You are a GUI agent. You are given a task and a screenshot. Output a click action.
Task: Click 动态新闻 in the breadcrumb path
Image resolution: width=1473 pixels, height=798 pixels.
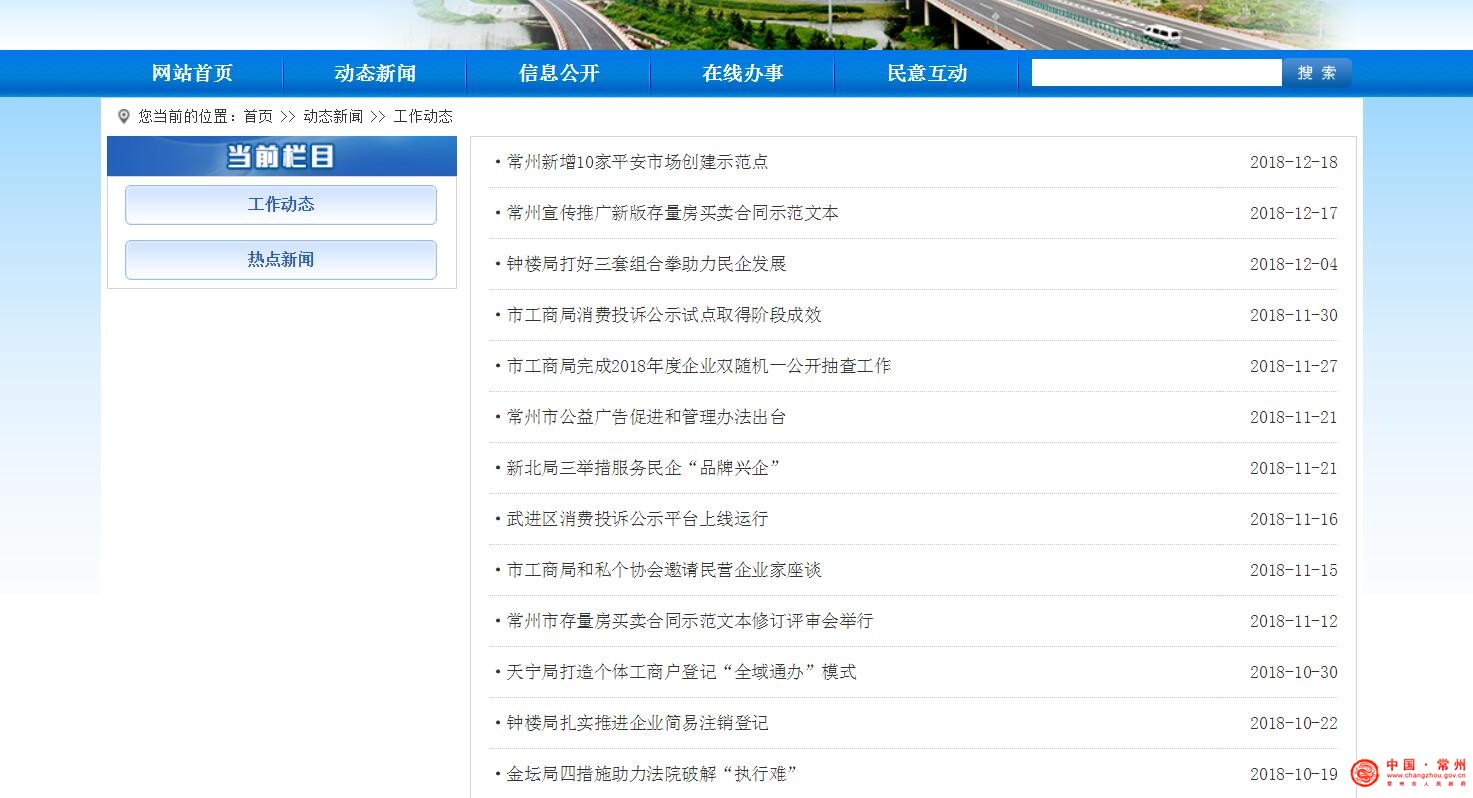tap(333, 116)
